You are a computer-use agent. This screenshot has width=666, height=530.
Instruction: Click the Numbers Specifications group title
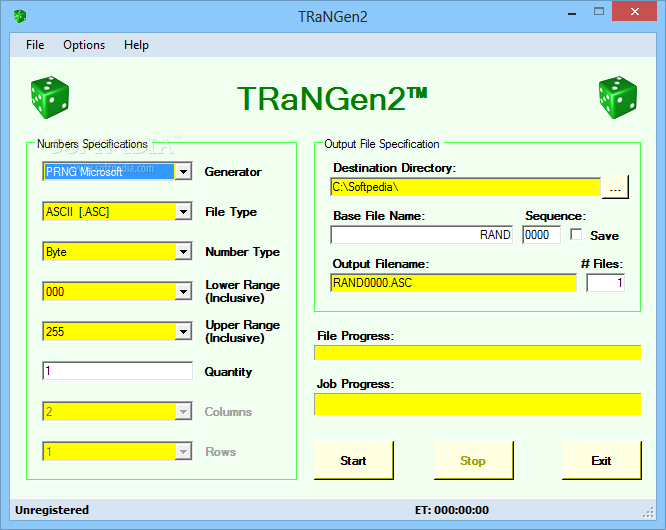click(92, 144)
